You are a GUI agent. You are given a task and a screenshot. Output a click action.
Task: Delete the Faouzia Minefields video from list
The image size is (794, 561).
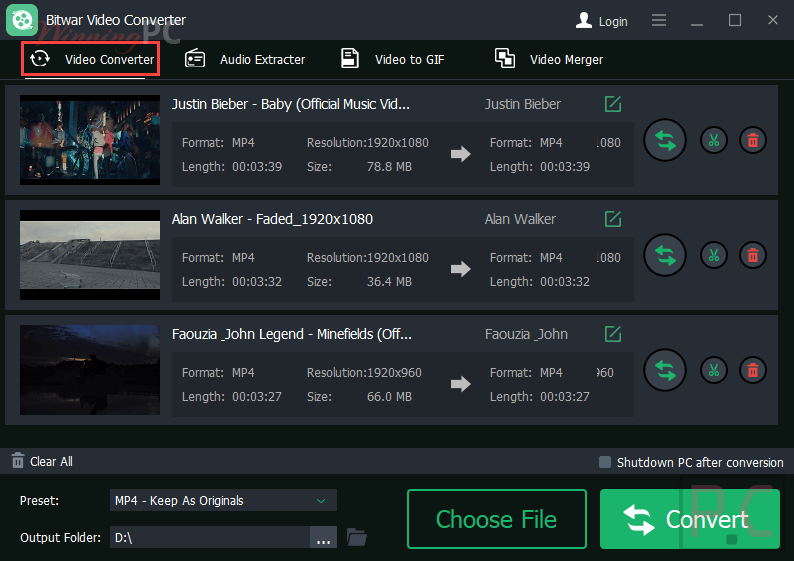752,370
